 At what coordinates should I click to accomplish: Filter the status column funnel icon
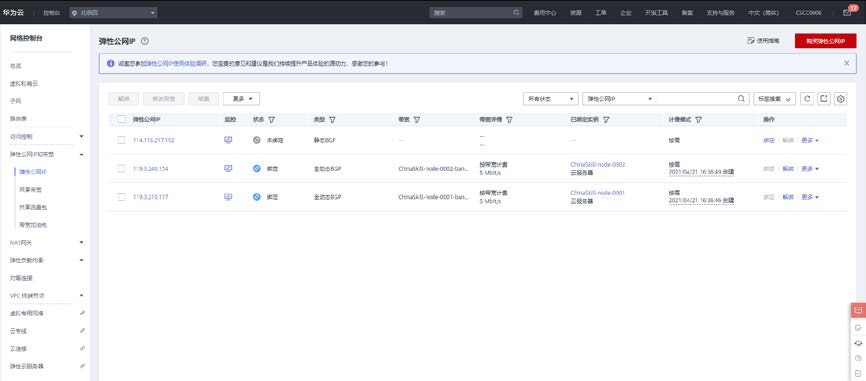272,119
